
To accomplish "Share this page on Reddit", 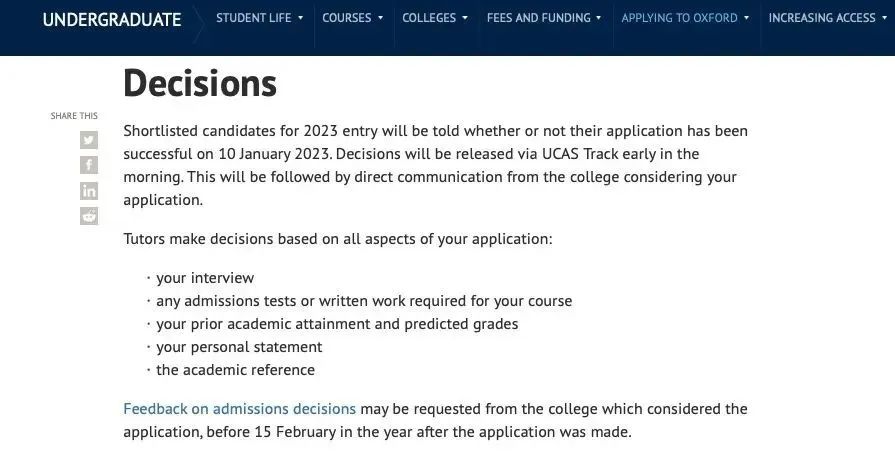I will tap(89, 216).
